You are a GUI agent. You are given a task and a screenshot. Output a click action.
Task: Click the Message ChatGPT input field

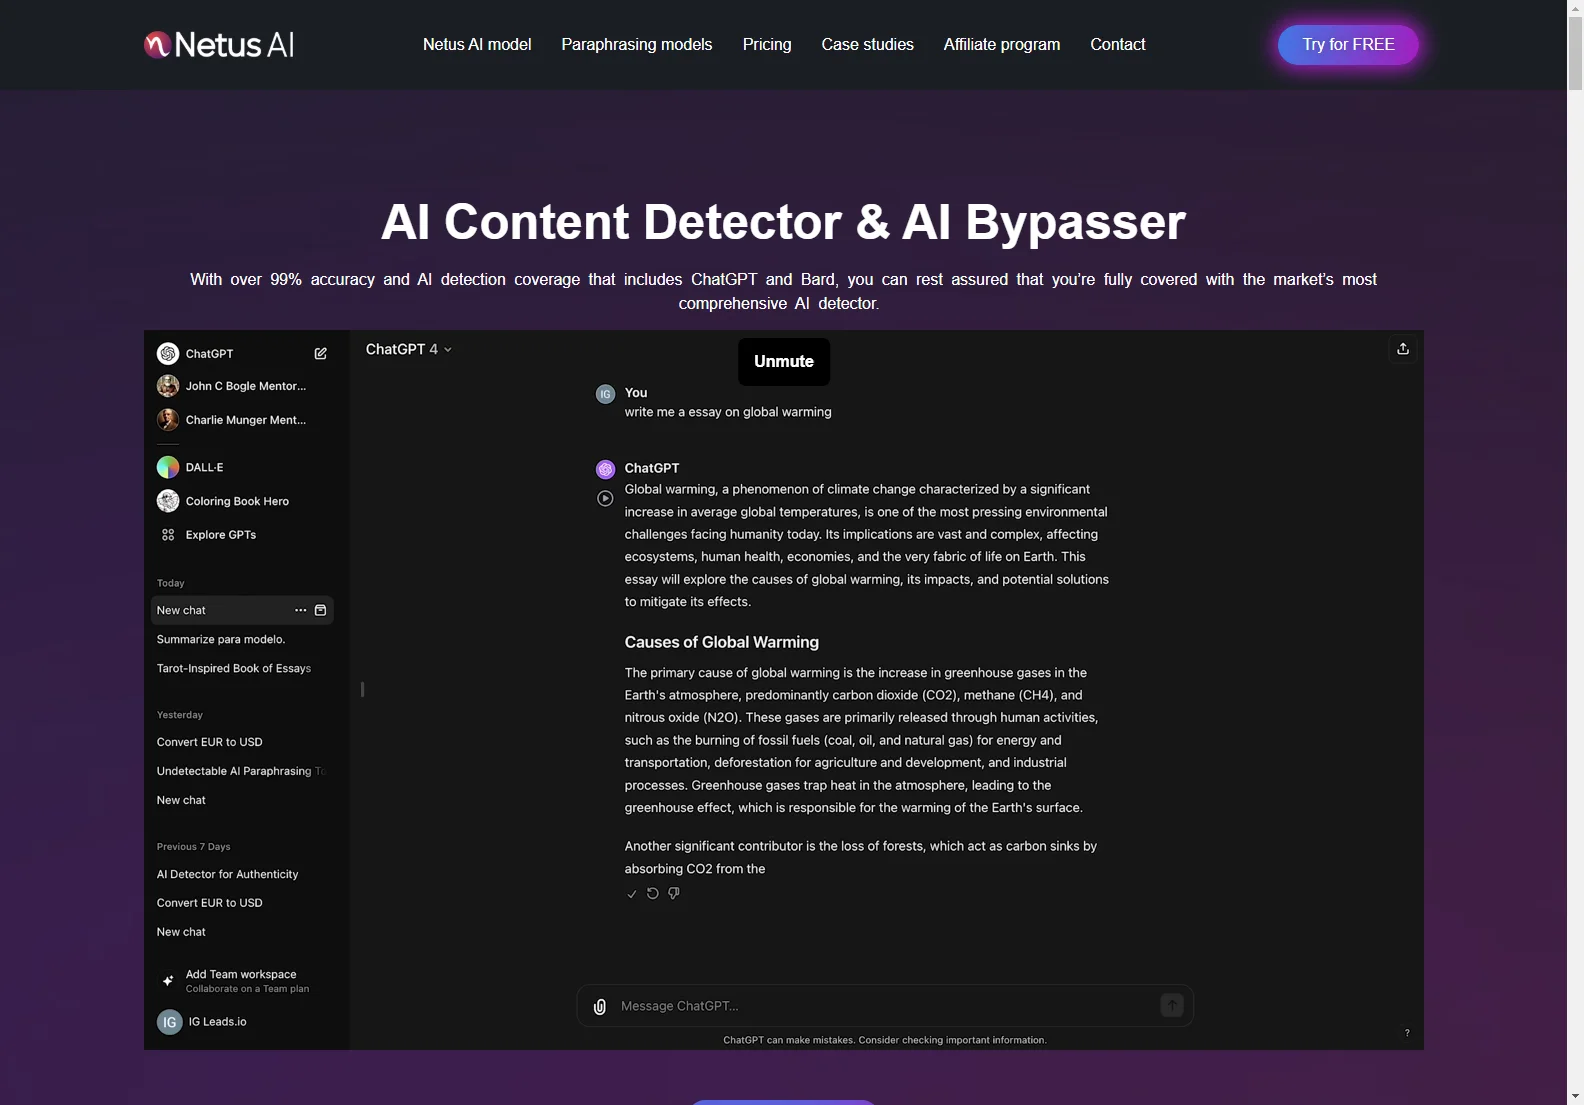coord(885,1006)
